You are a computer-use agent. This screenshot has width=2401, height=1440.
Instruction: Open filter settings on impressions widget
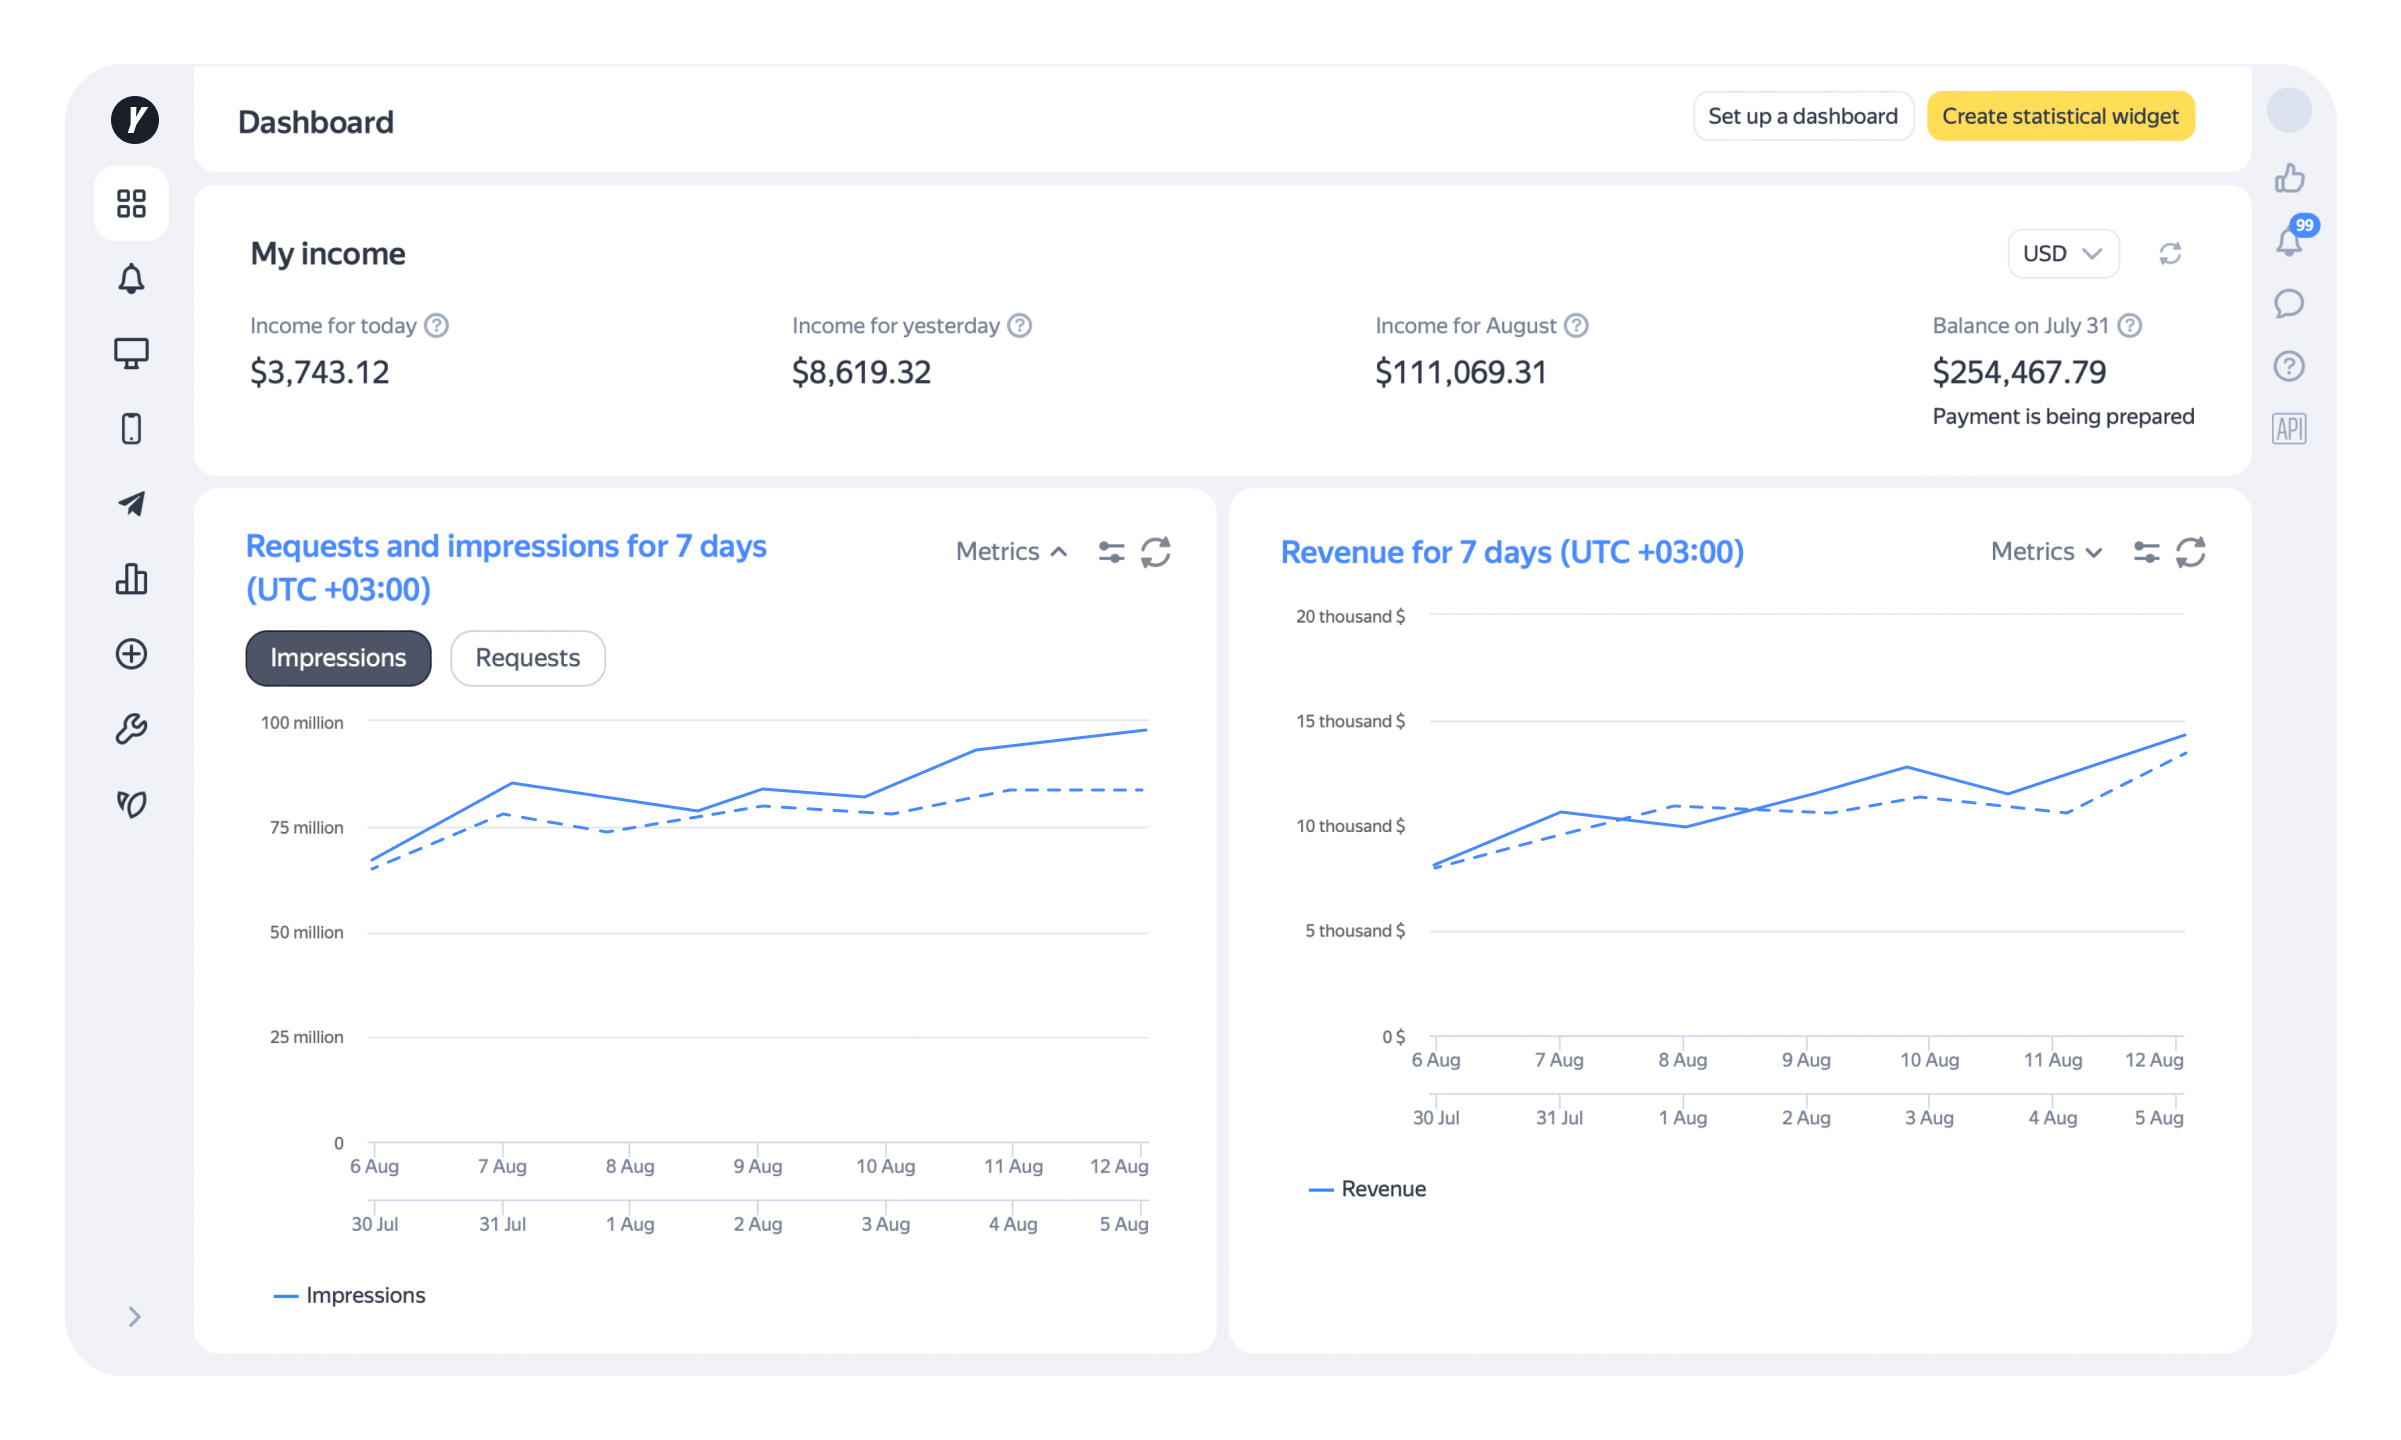[x=1111, y=551]
